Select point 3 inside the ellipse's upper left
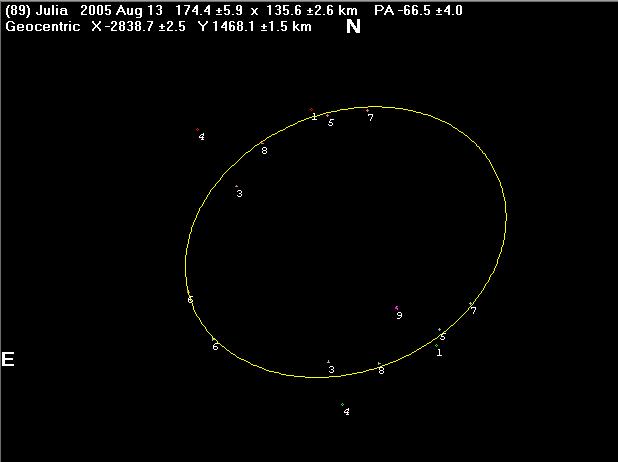 pyautogui.click(x=236, y=186)
